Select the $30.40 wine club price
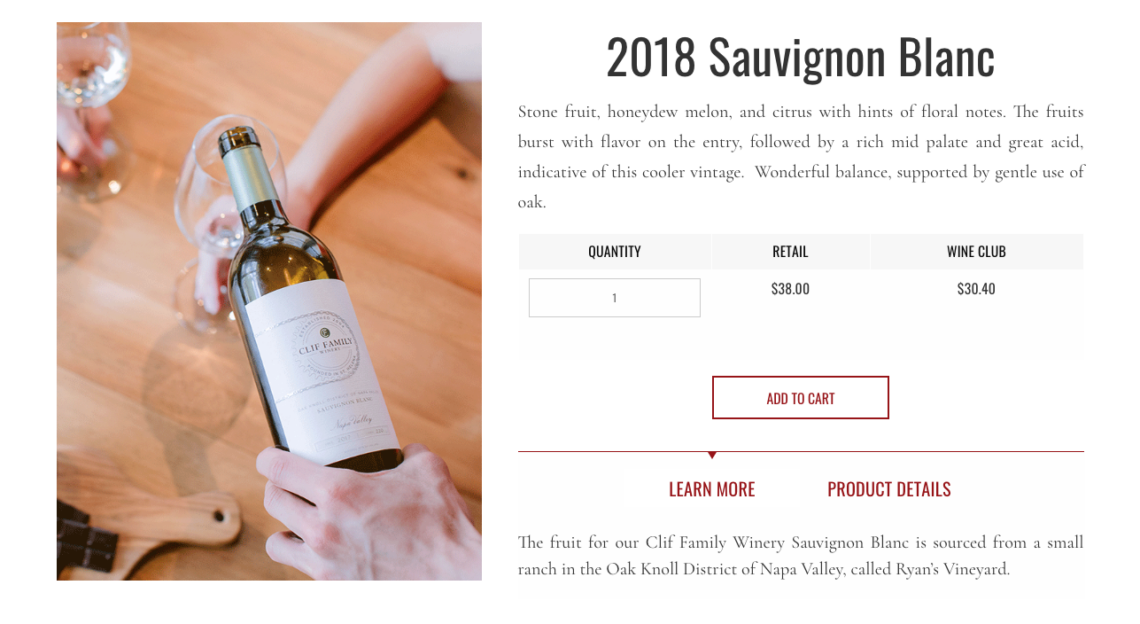 [x=976, y=289]
